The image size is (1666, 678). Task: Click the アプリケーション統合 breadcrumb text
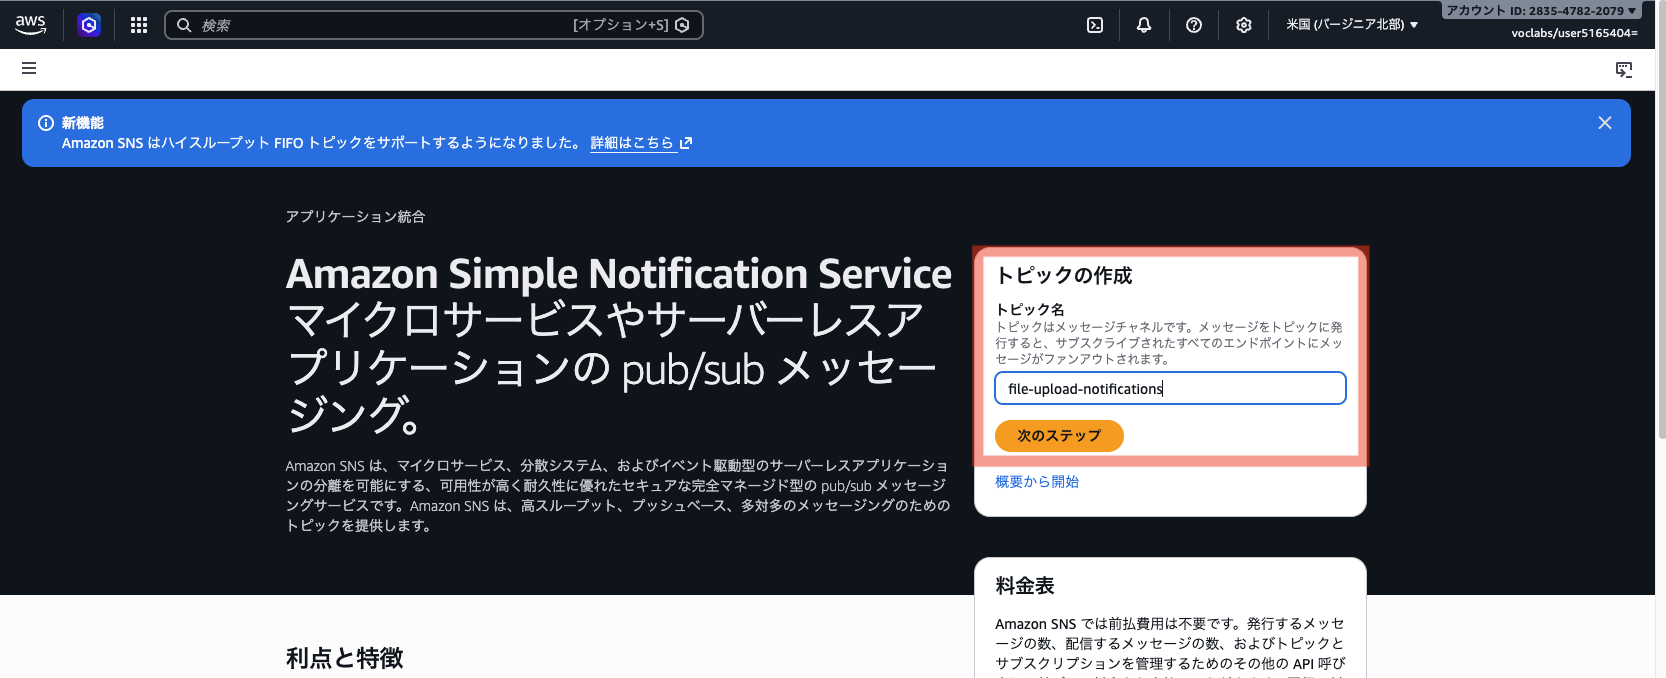(x=355, y=216)
